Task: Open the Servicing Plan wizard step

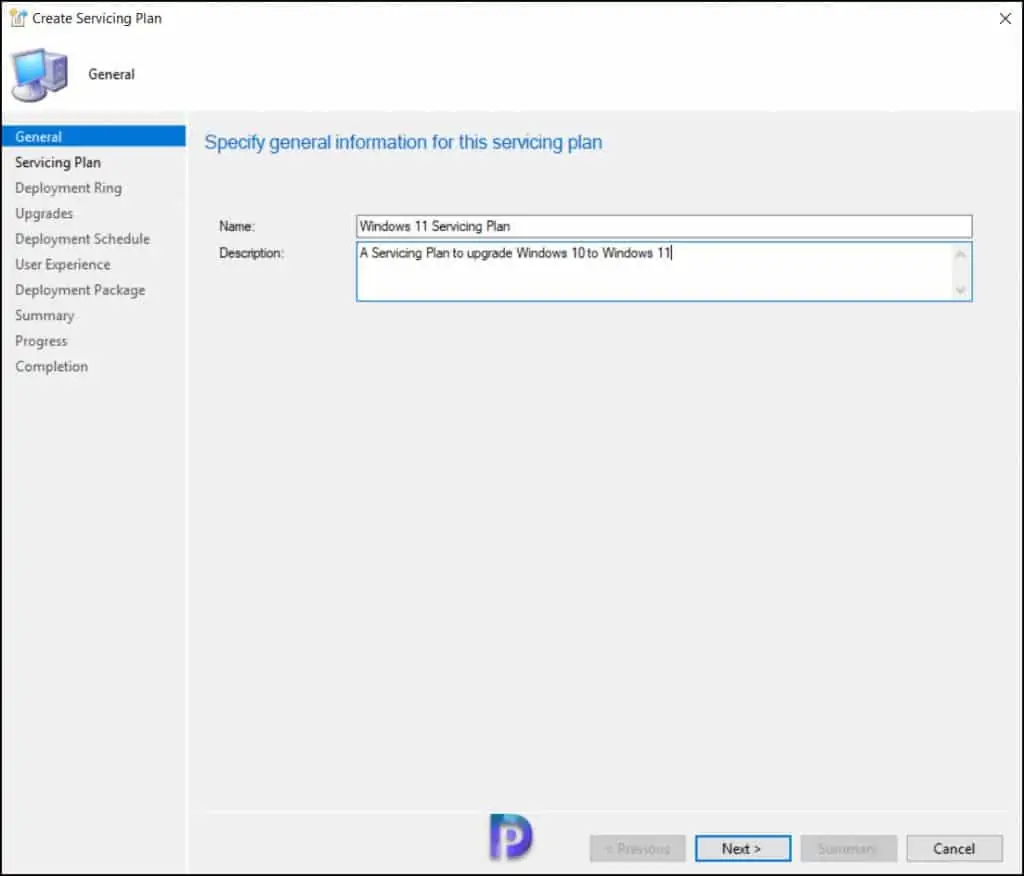Action: pos(57,162)
